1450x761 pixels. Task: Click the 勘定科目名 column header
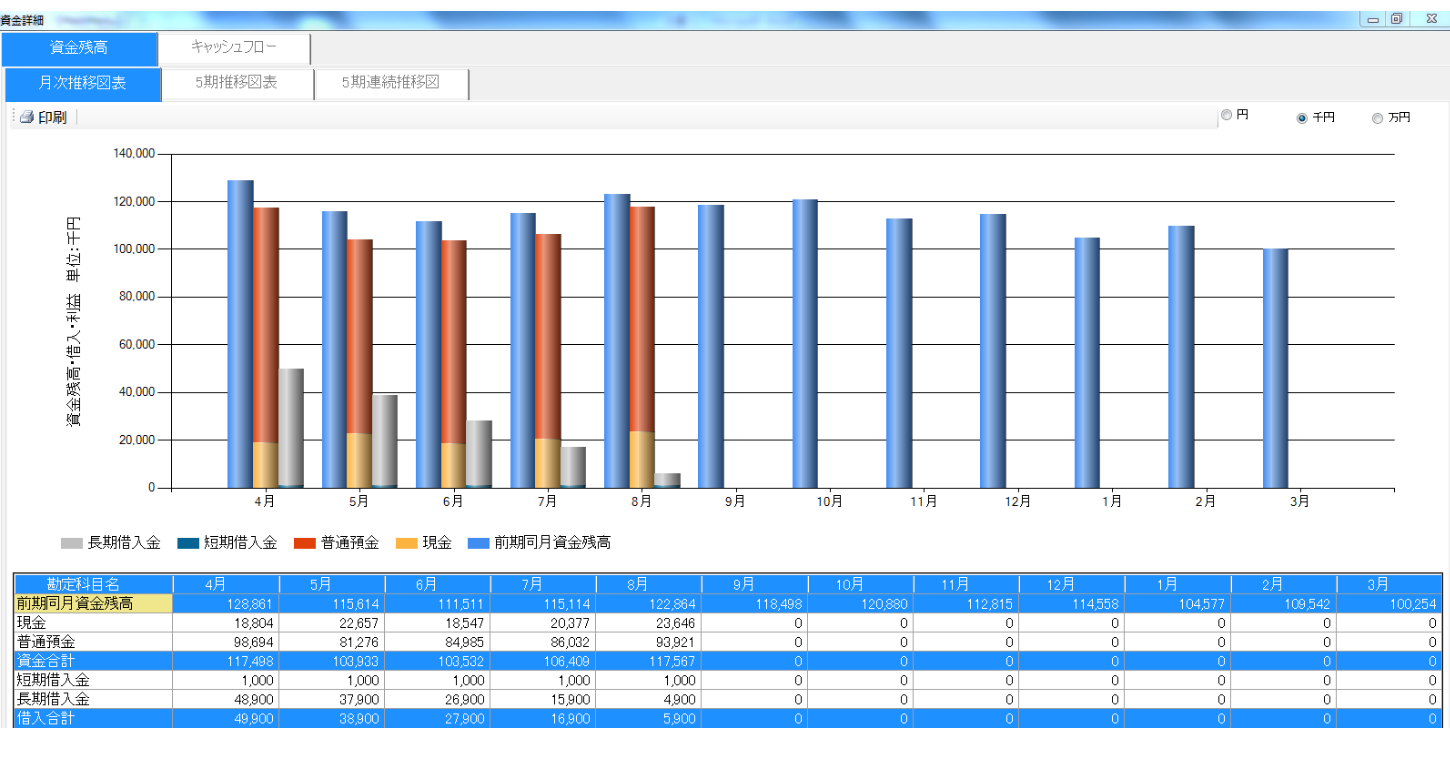click(93, 584)
